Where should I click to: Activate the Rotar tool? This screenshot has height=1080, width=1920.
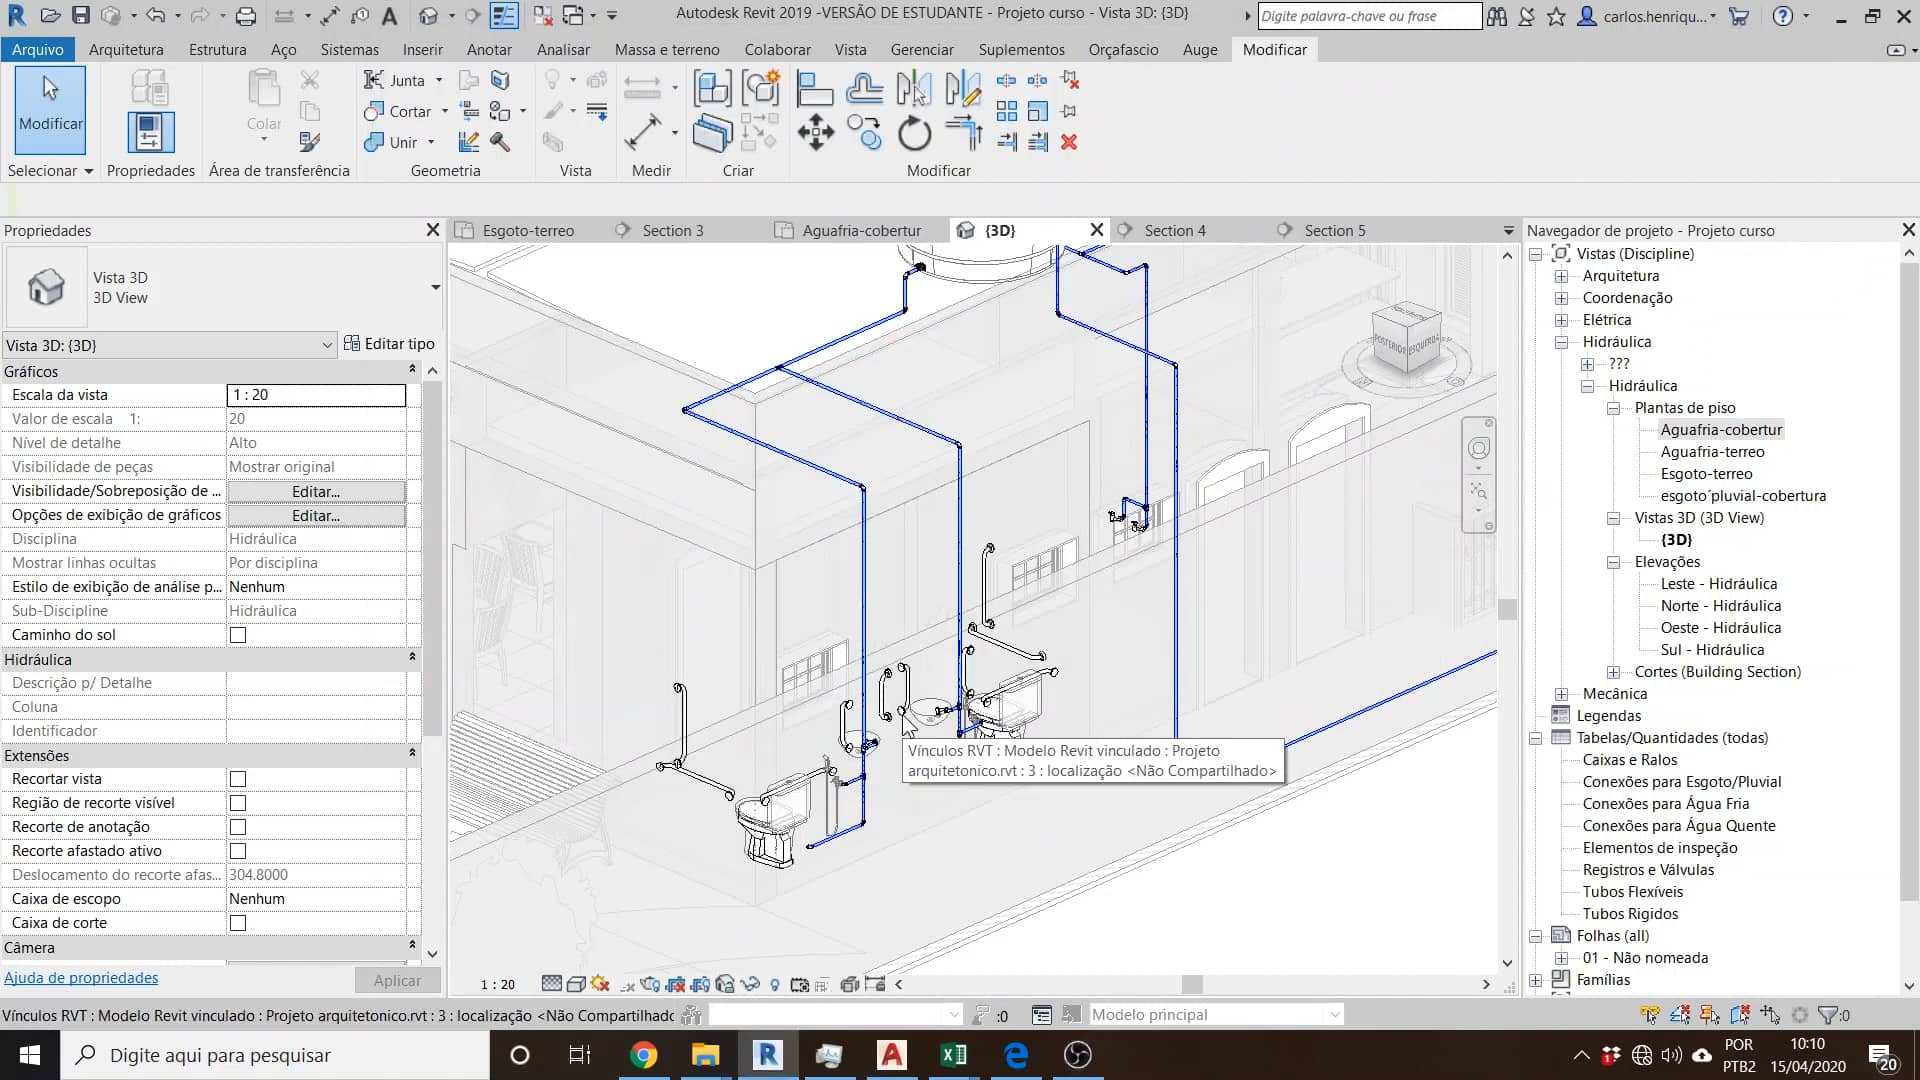coord(914,131)
